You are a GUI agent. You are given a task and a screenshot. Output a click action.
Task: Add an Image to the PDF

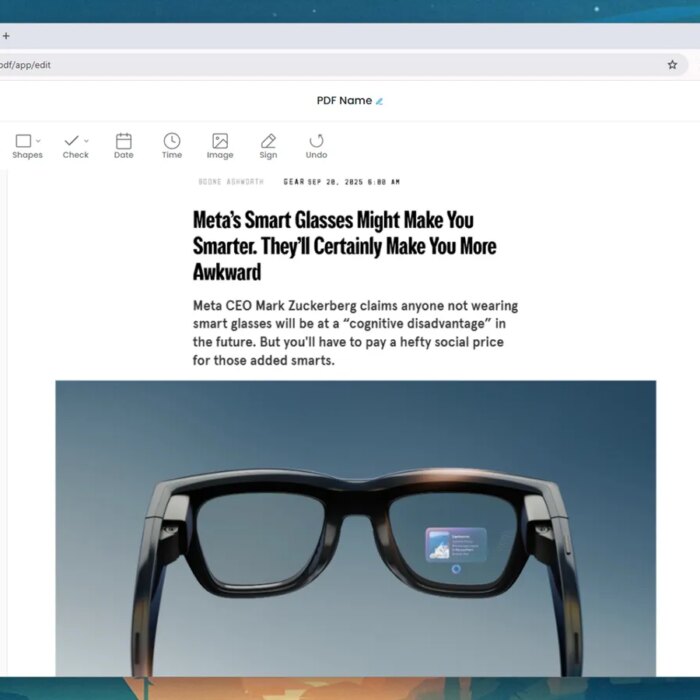(220, 146)
